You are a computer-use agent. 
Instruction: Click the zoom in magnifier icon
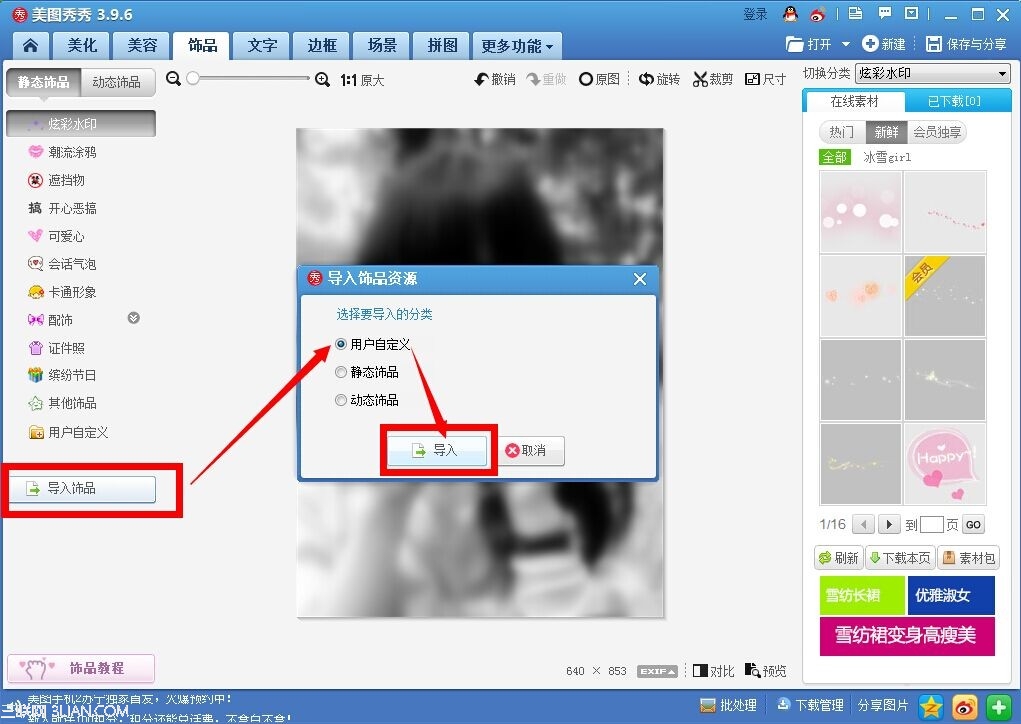[322, 79]
